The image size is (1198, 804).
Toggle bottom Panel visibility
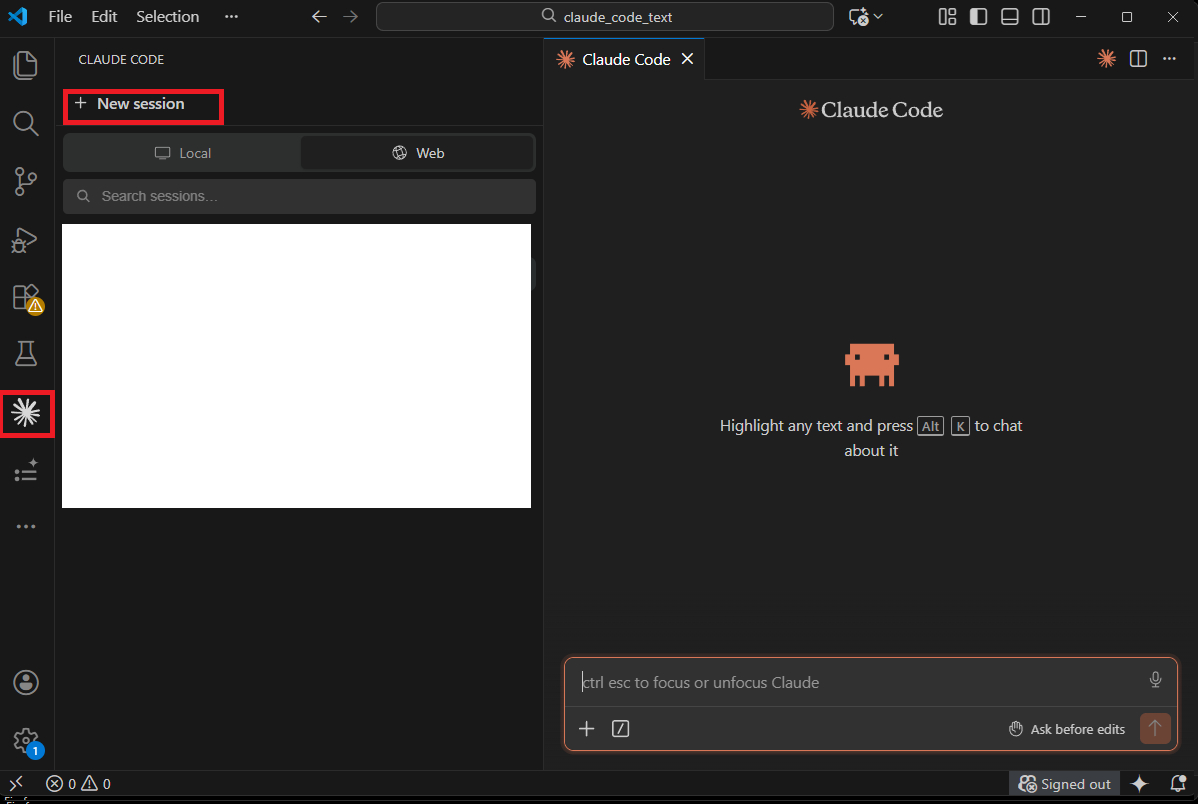point(1009,16)
